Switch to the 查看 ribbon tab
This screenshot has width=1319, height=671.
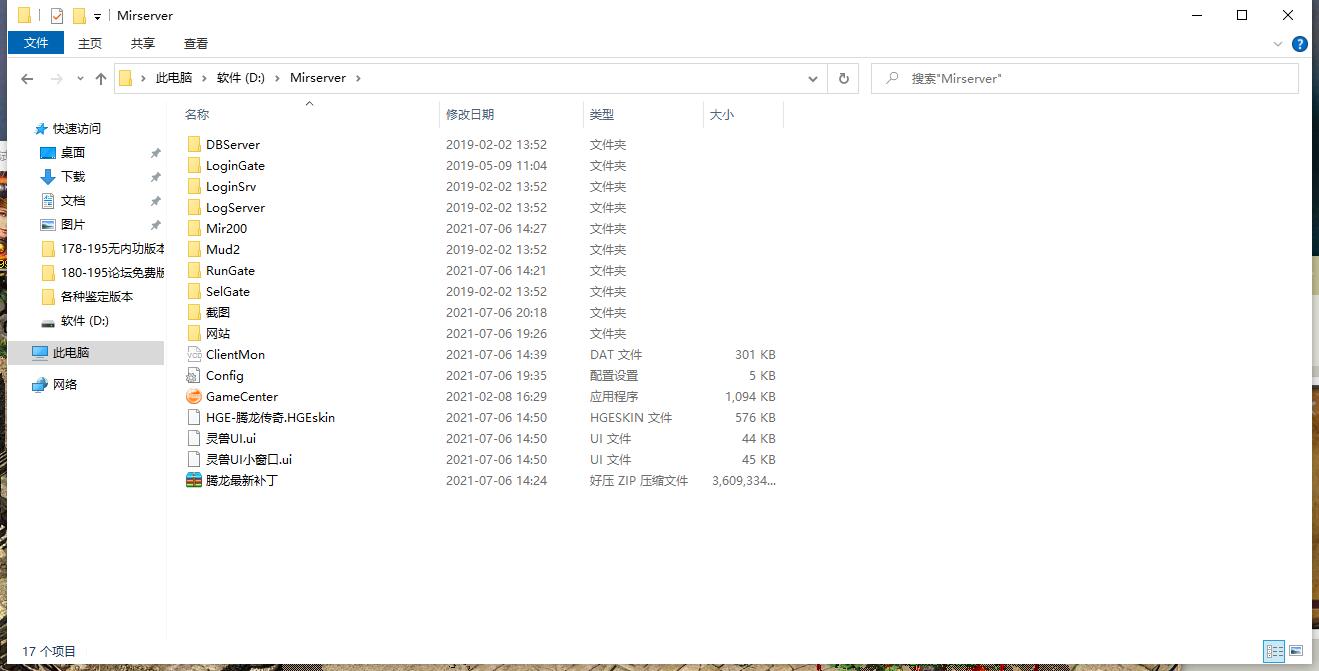coord(196,43)
